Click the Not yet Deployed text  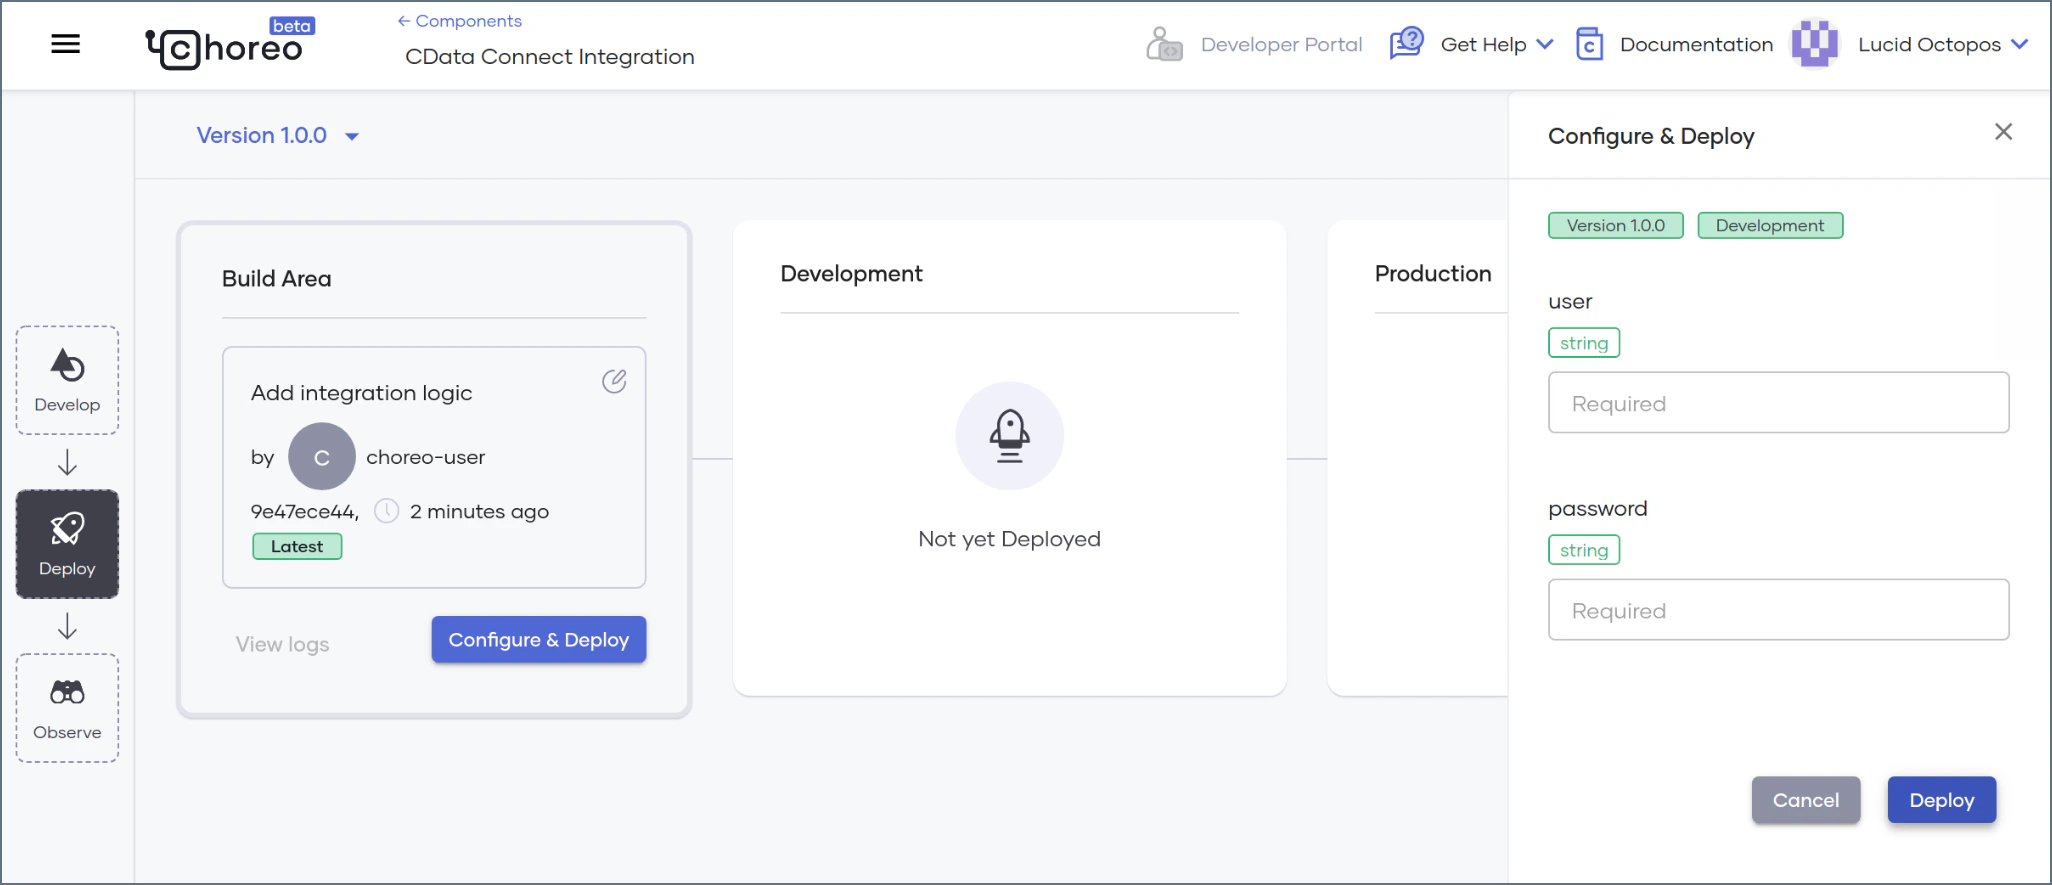coord(1009,539)
